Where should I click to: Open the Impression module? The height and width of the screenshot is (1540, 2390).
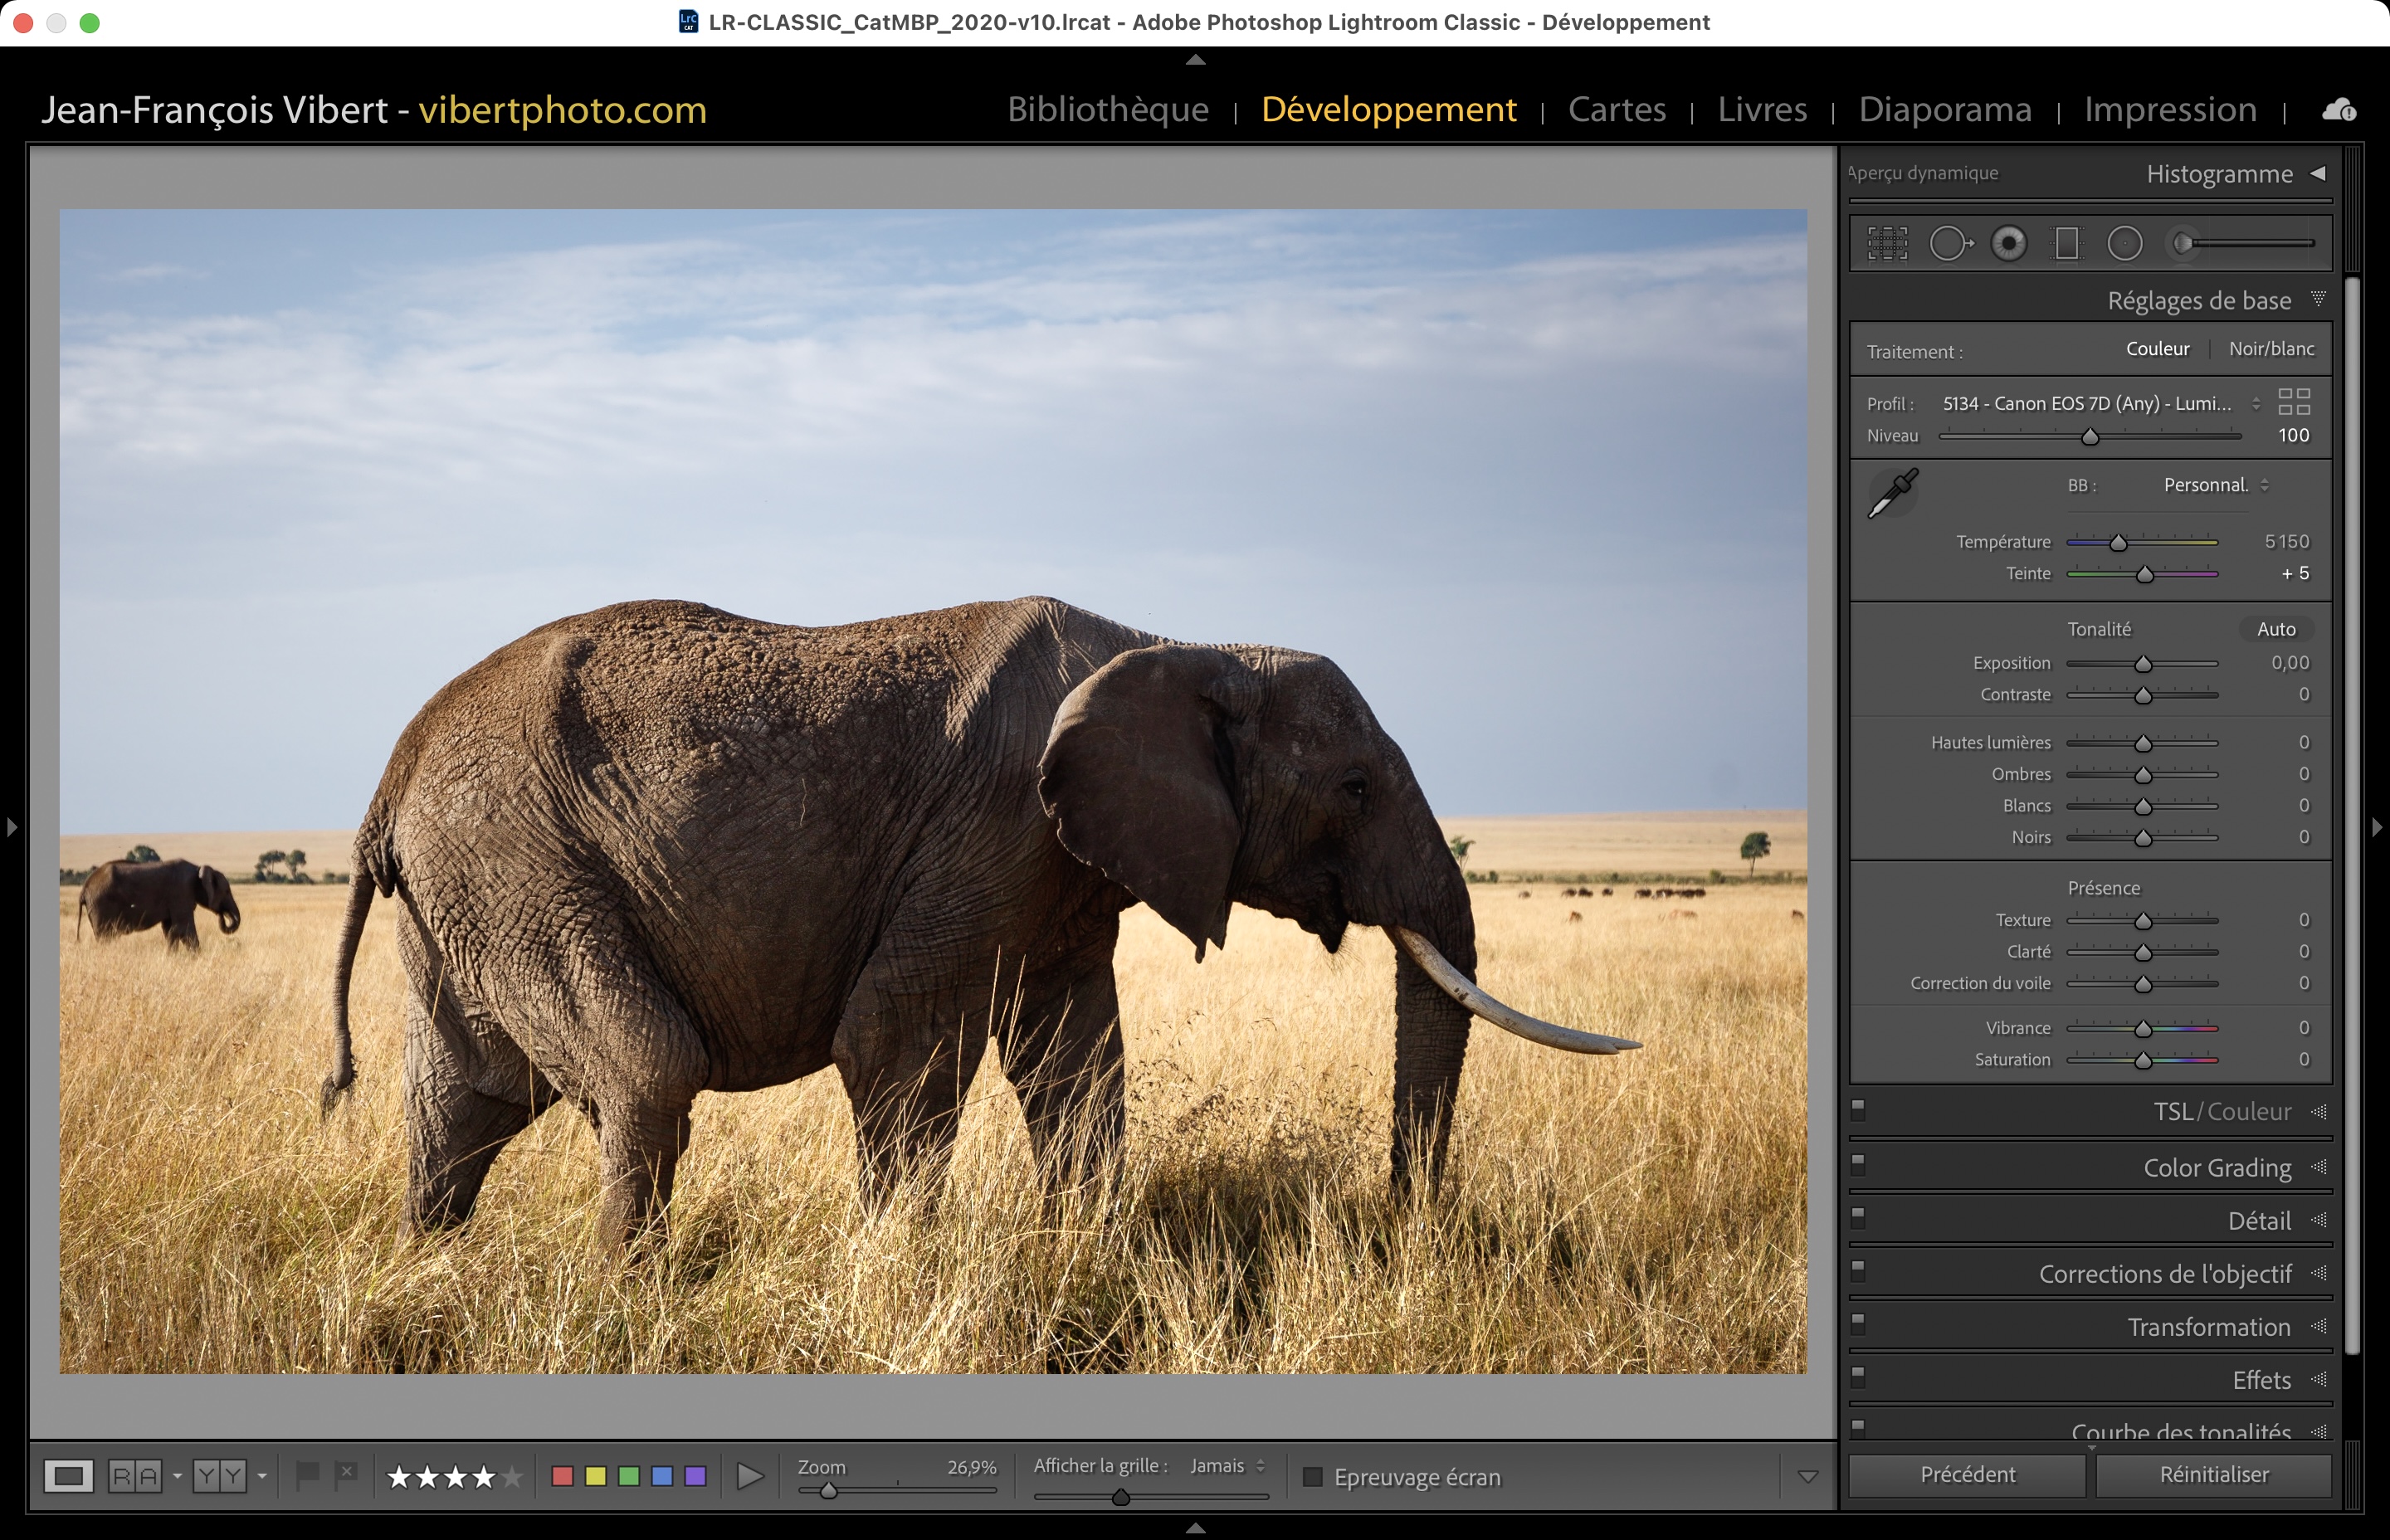tap(2169, 109)
